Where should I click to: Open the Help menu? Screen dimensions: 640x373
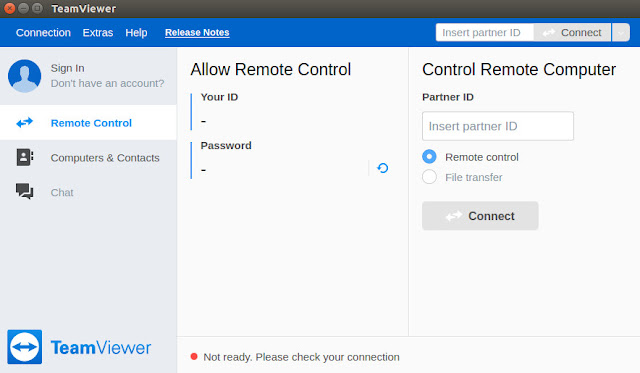pos(136,33)
